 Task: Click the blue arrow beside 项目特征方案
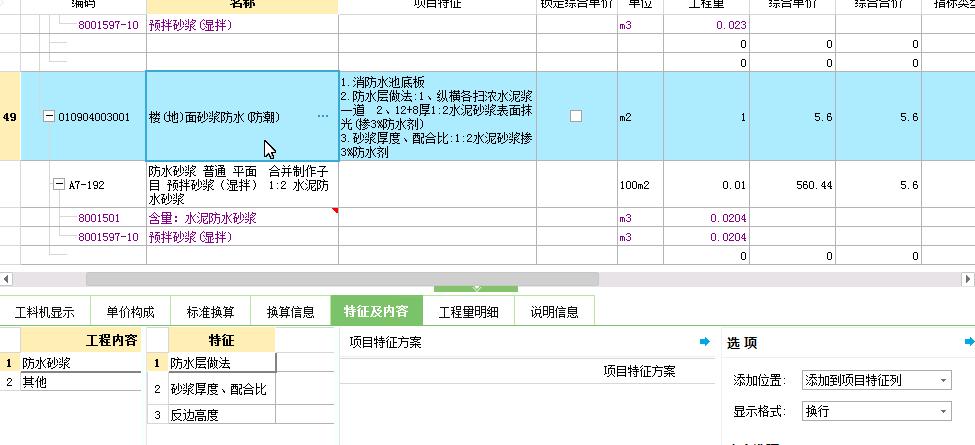(704, 342)
